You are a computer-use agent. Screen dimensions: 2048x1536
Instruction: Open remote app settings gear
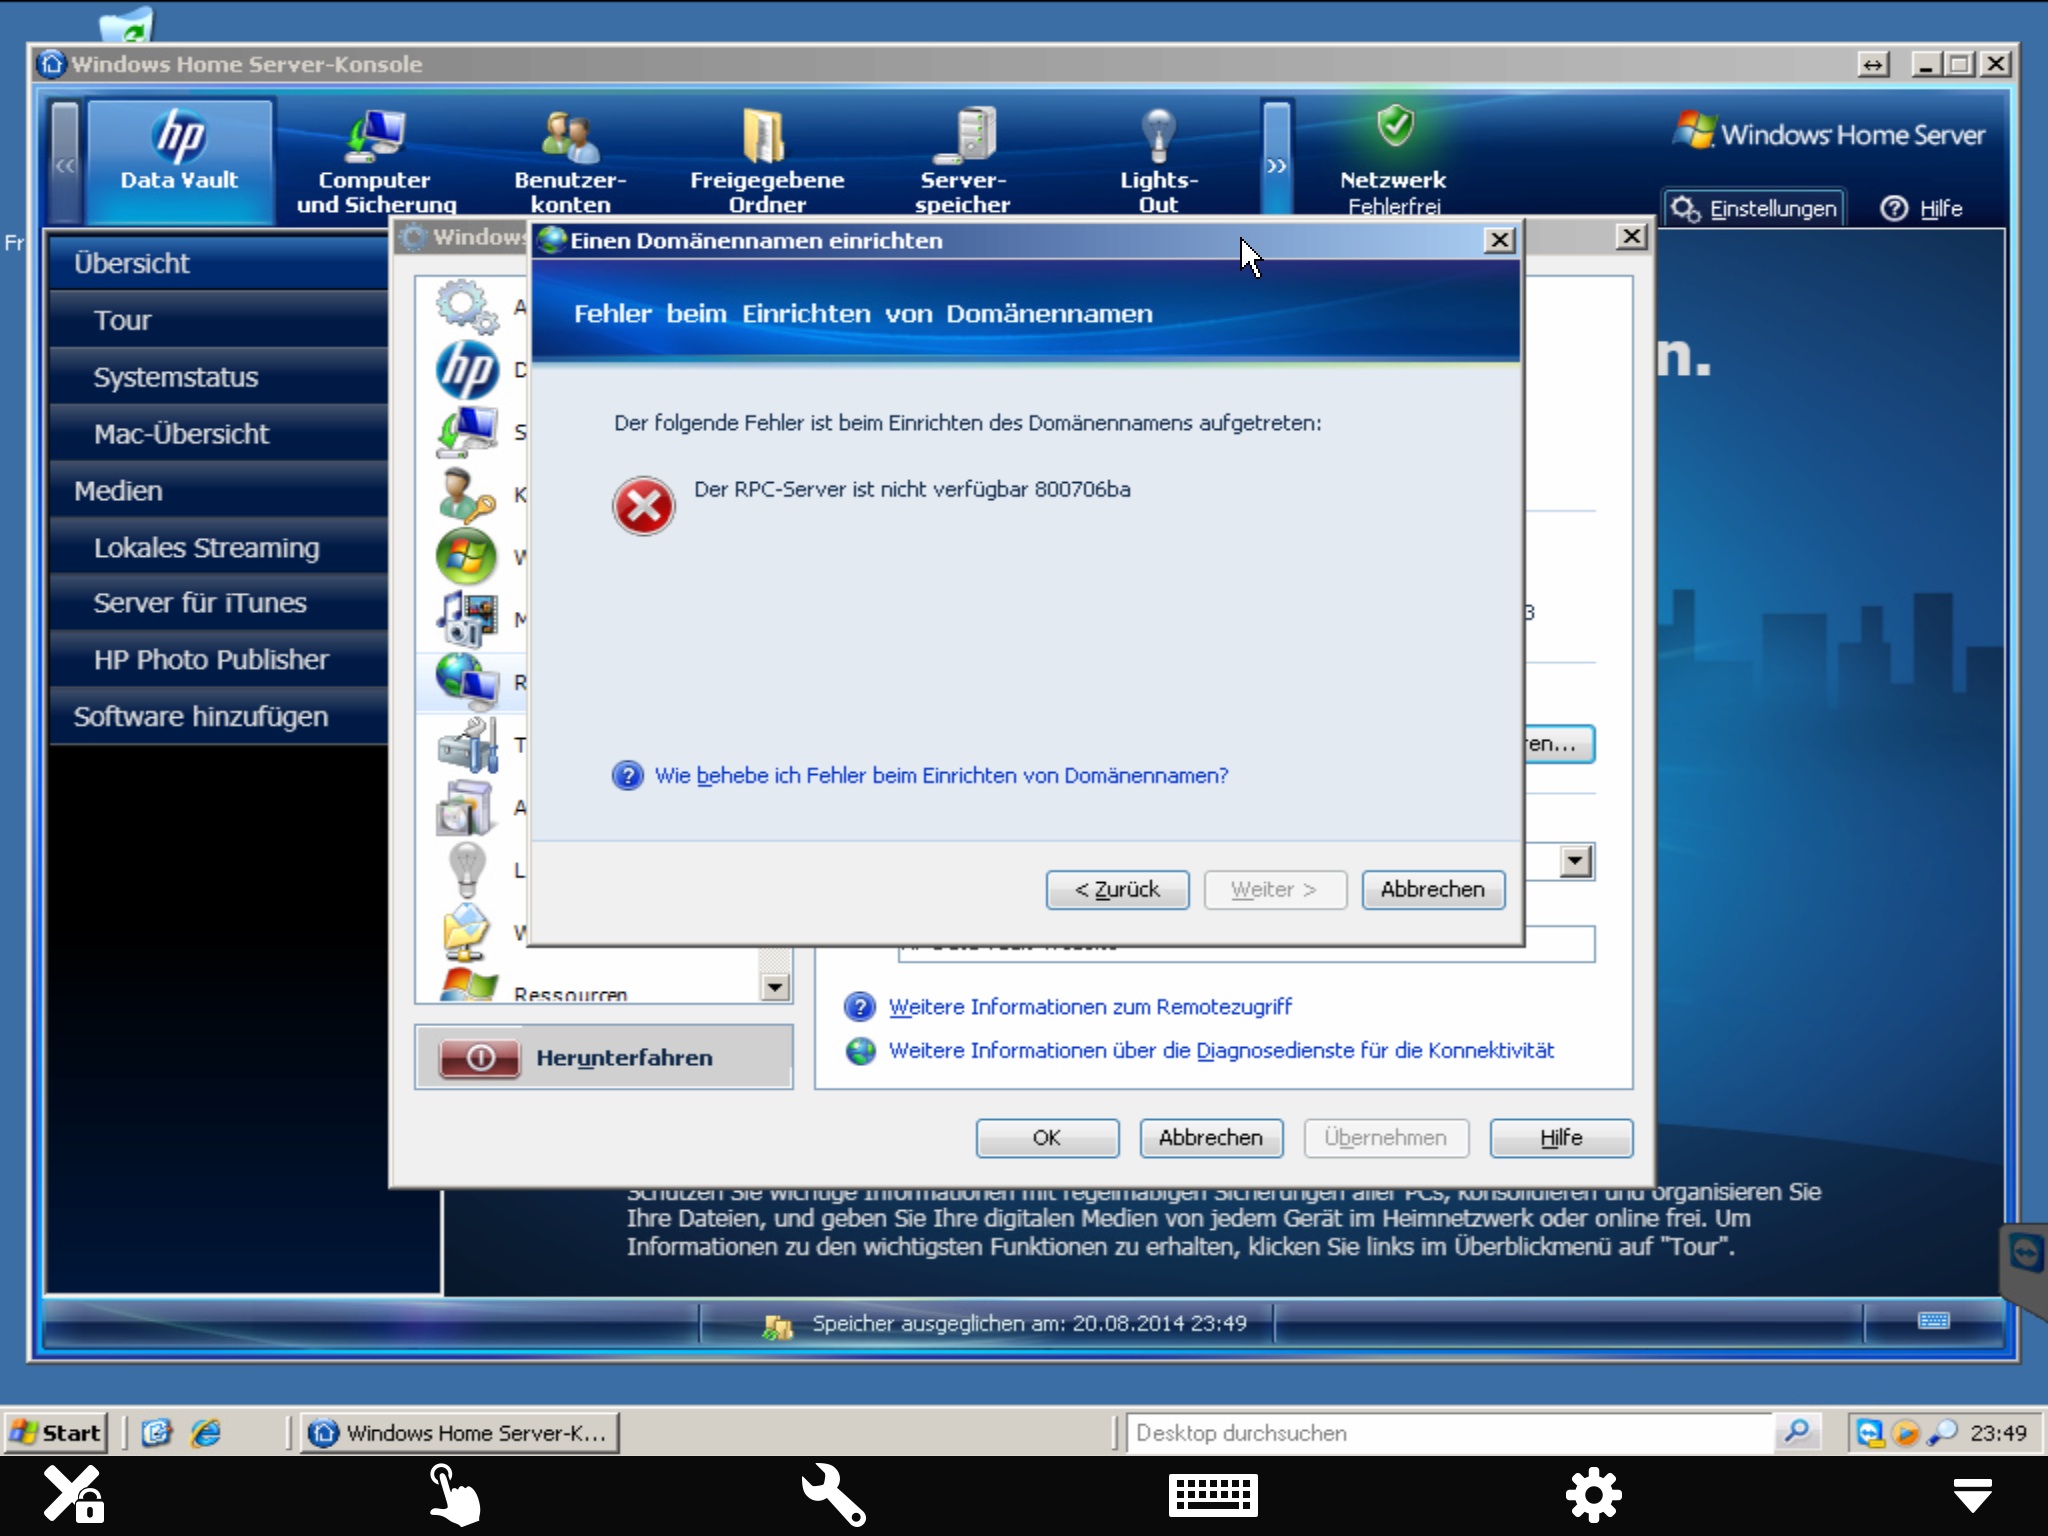click(x=1593, y=1495)
